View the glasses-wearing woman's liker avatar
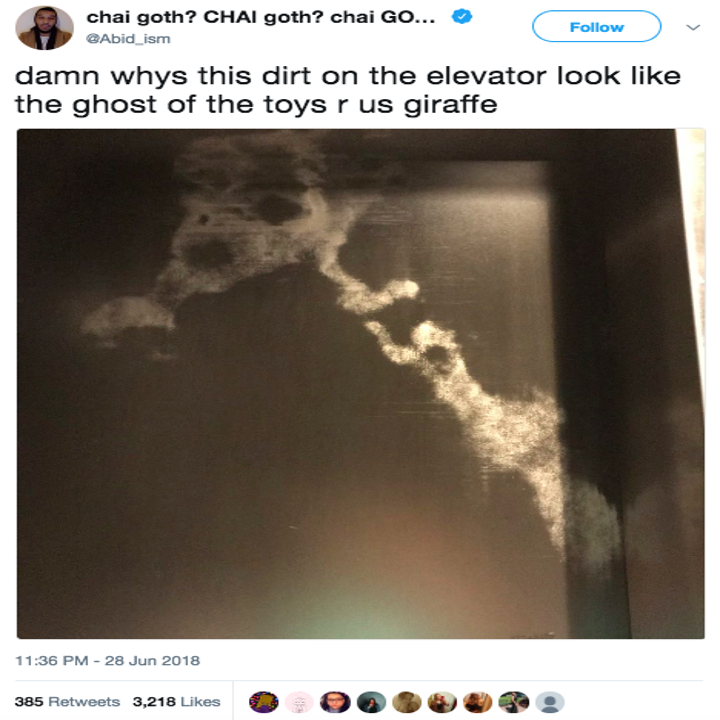 point(335,702)
